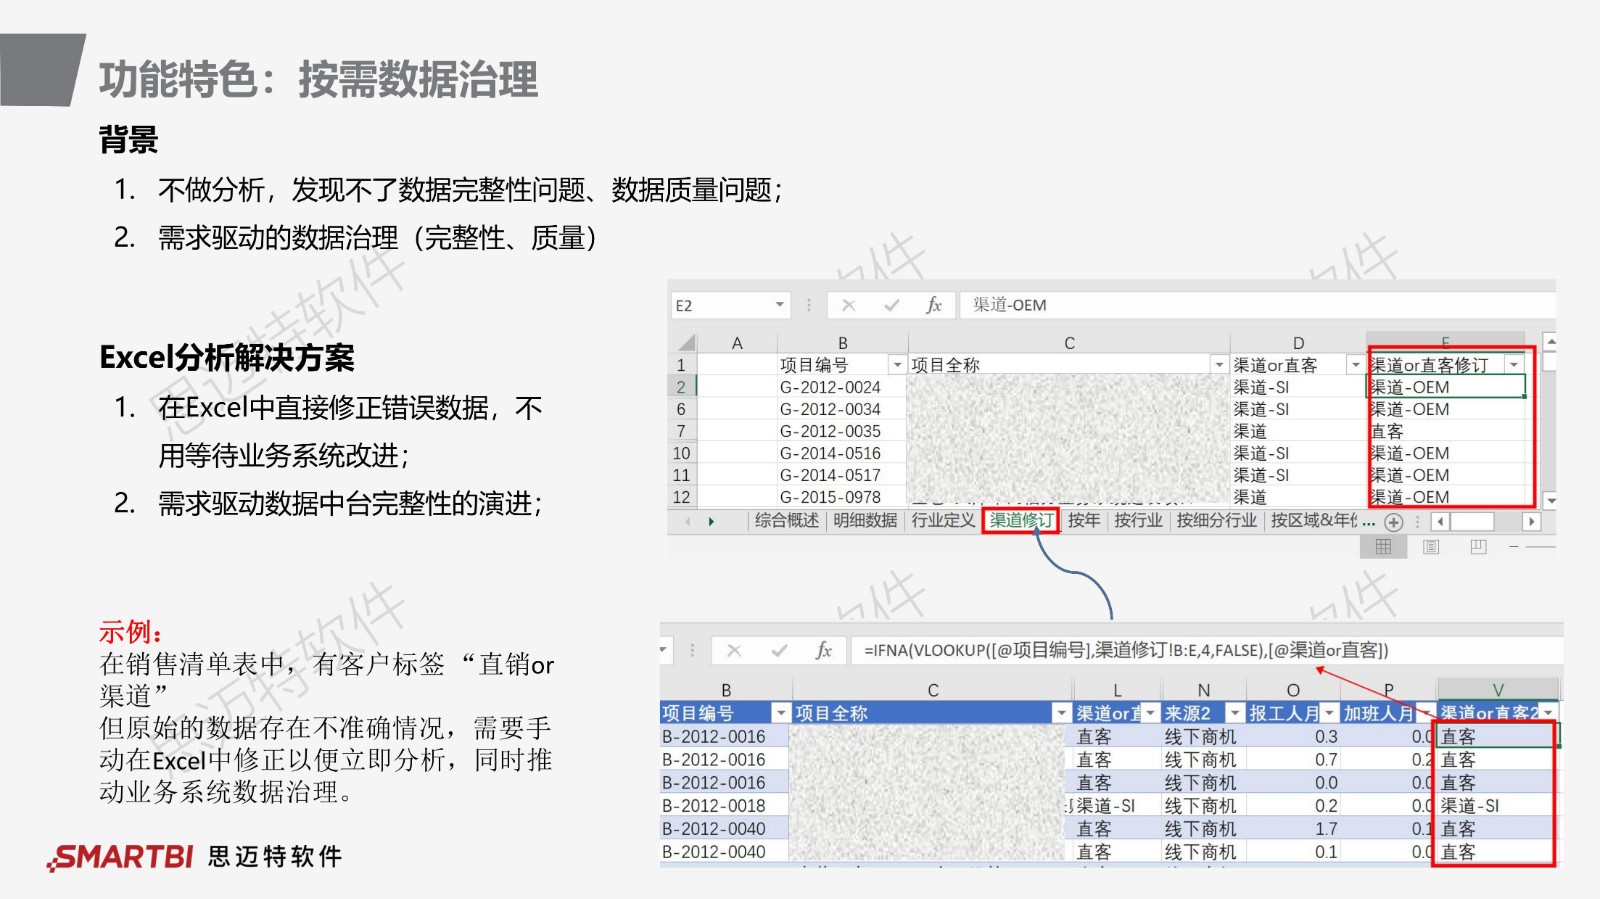Switch to Page Break Preview icon
This screenshot has width=1600, height=899.
tap(1478, 547)
